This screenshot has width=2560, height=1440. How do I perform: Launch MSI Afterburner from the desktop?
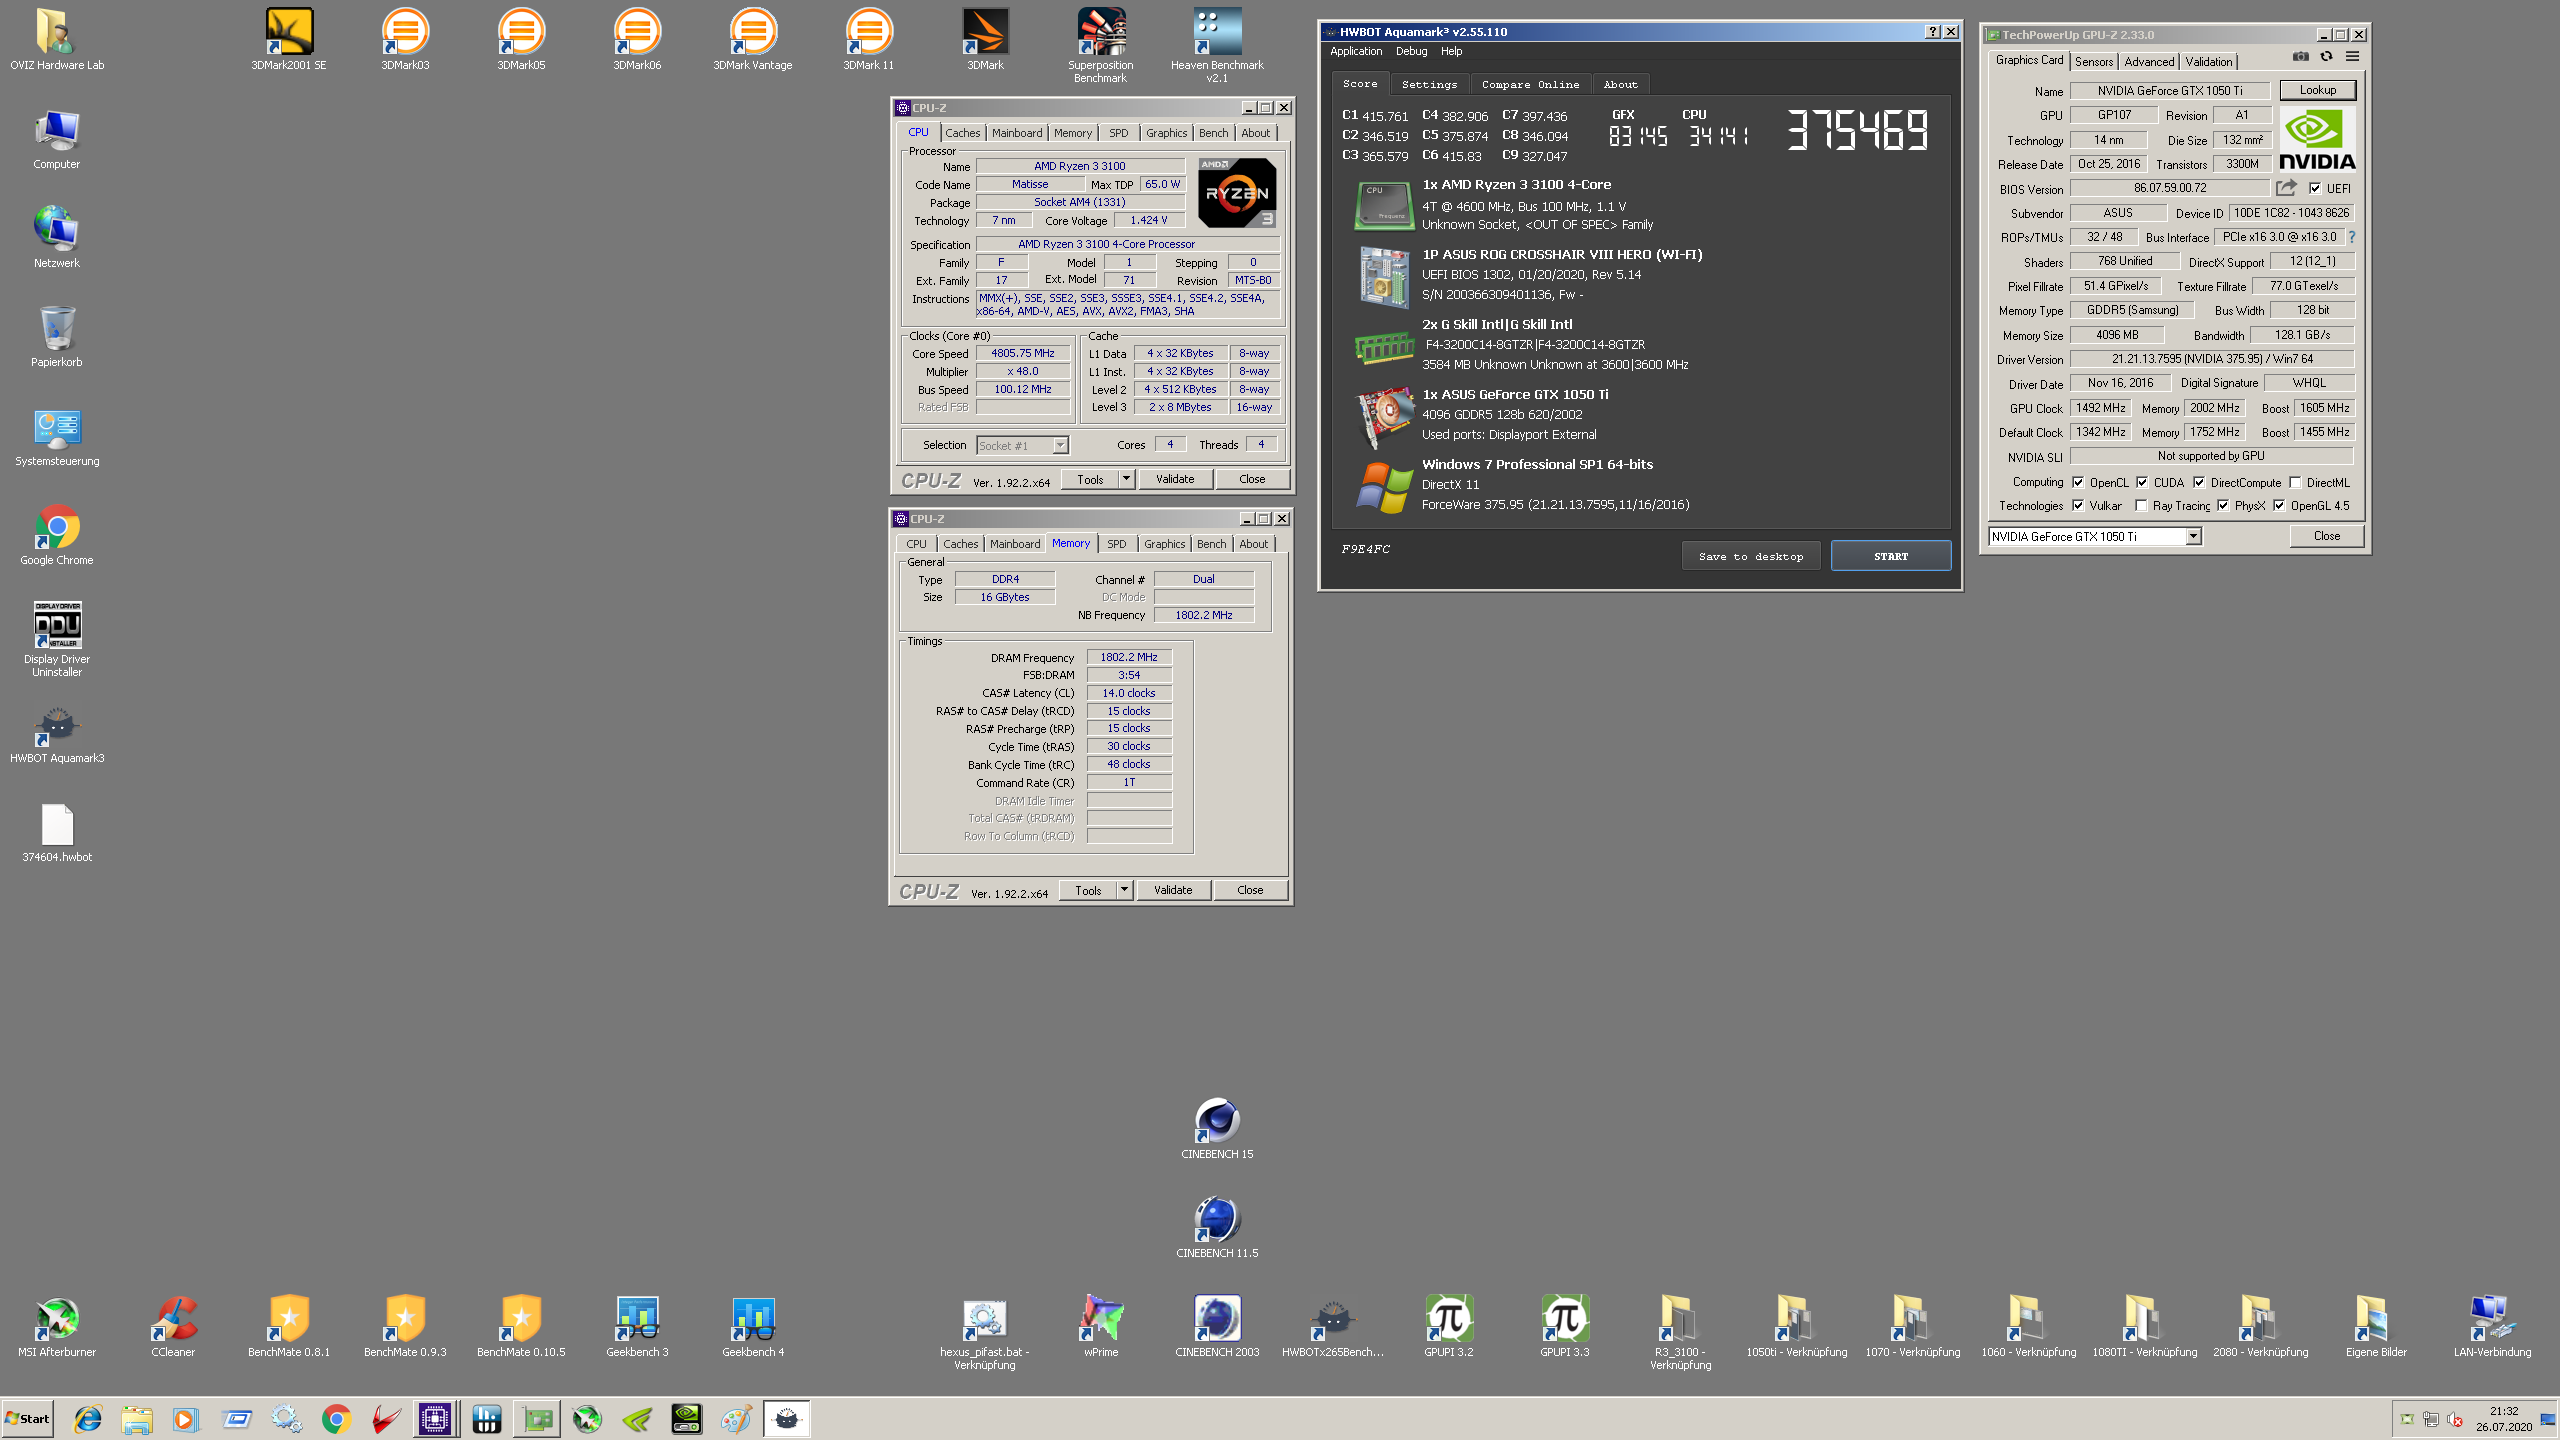tap(57, 1327)
